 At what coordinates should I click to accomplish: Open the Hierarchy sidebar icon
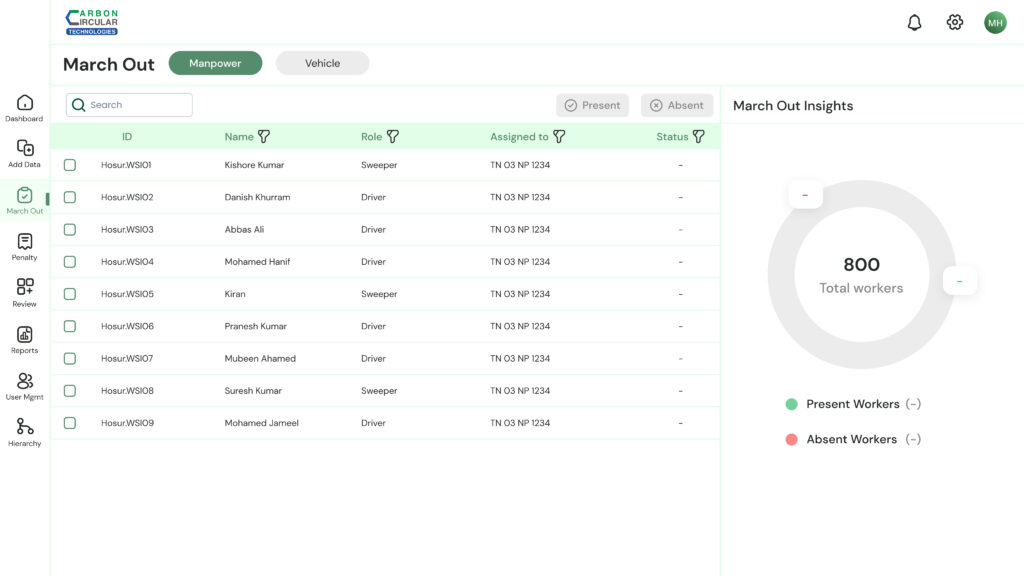click(25, 427)
